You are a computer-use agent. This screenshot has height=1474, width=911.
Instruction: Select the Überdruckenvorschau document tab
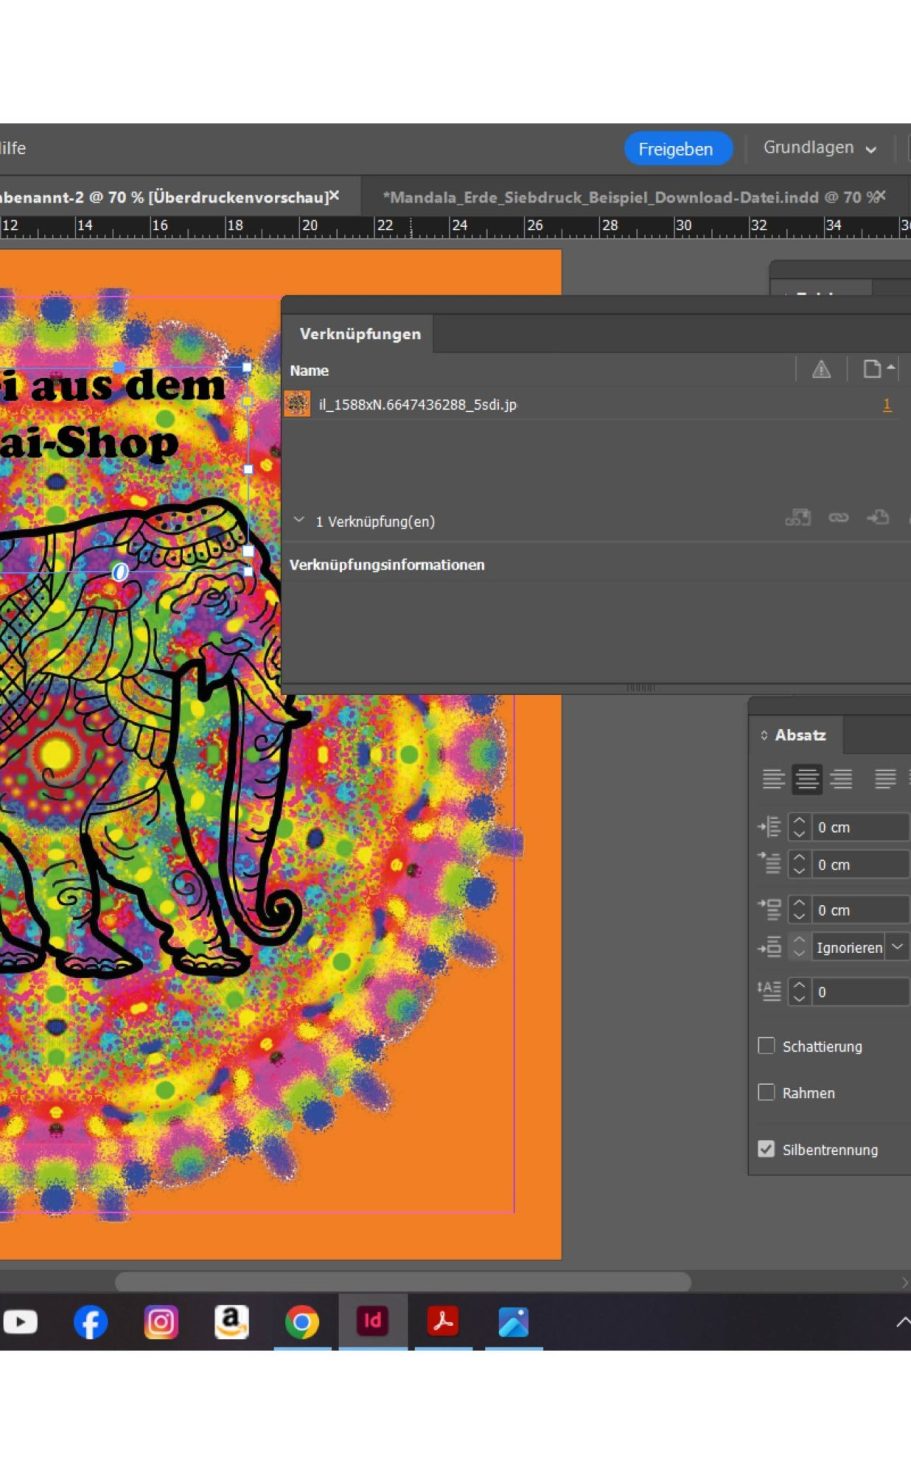162,197
